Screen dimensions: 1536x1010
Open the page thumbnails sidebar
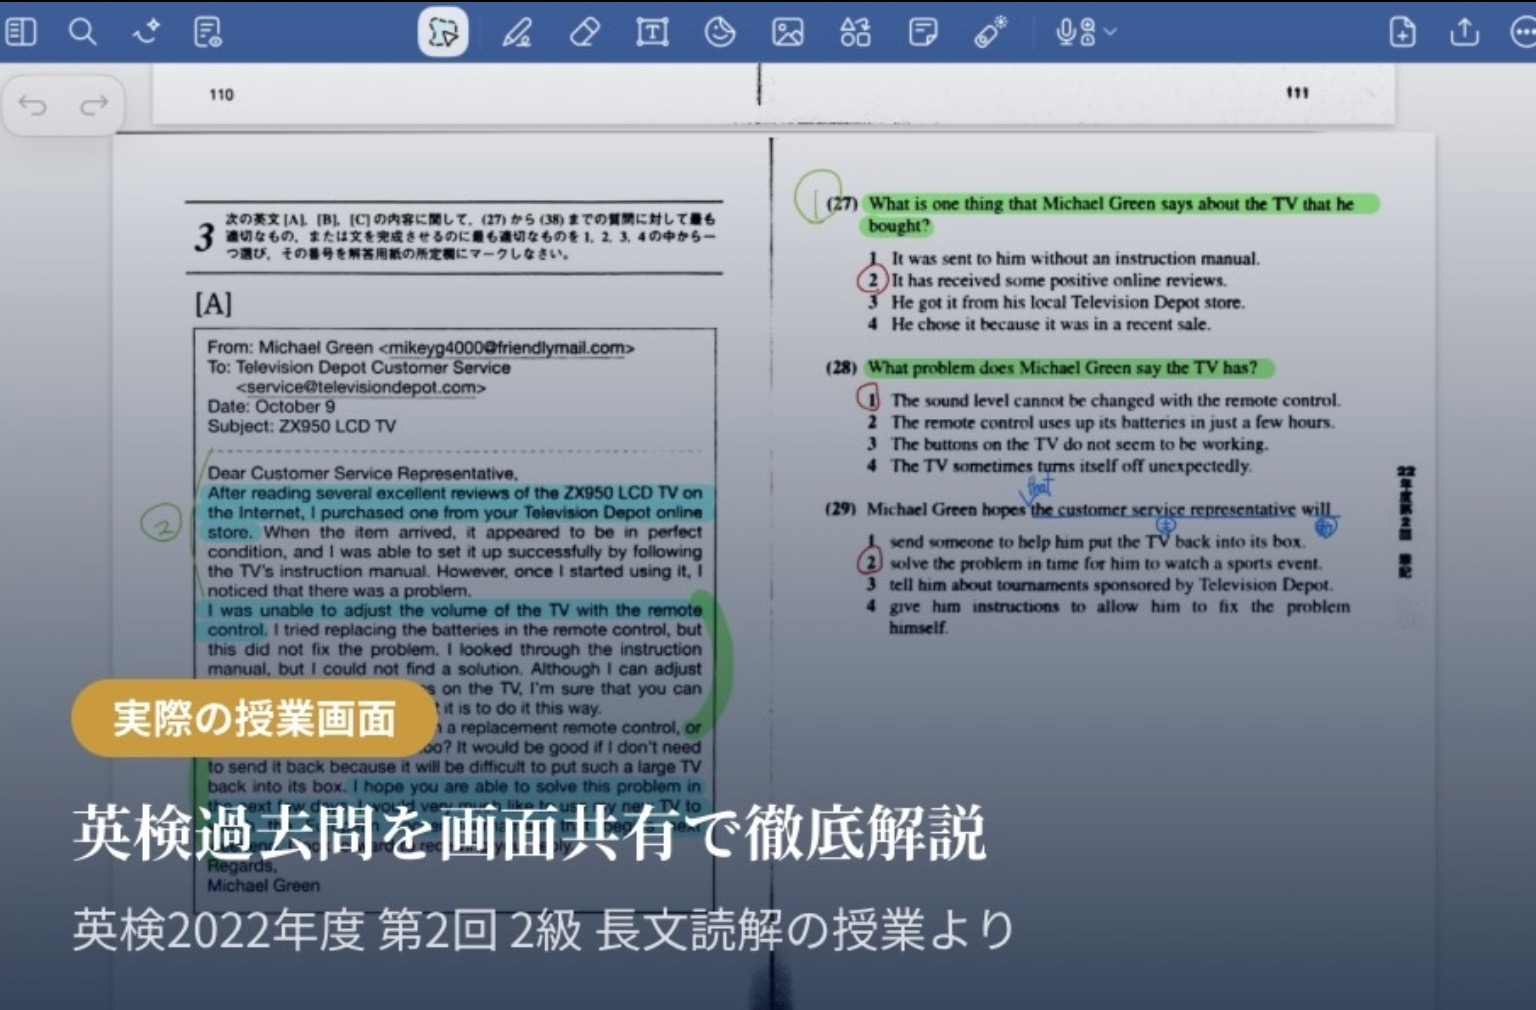click(21, 32)
